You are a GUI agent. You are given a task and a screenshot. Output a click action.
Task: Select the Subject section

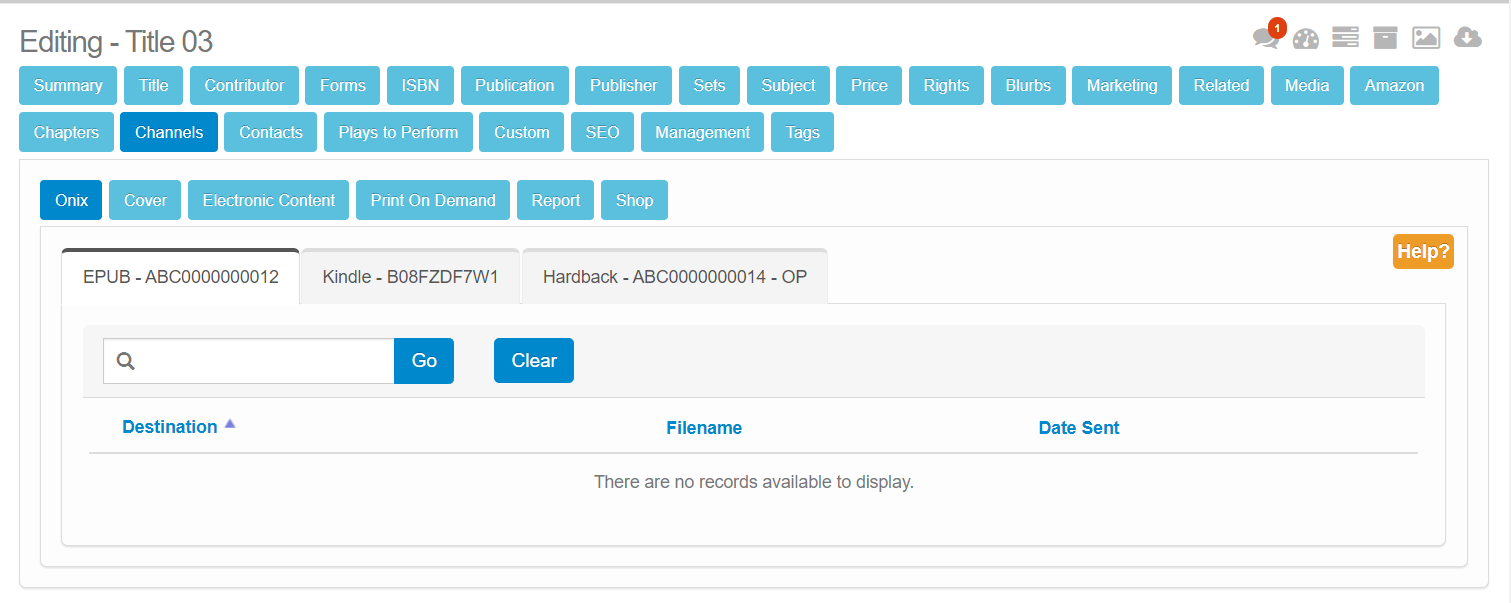[788, 85]
